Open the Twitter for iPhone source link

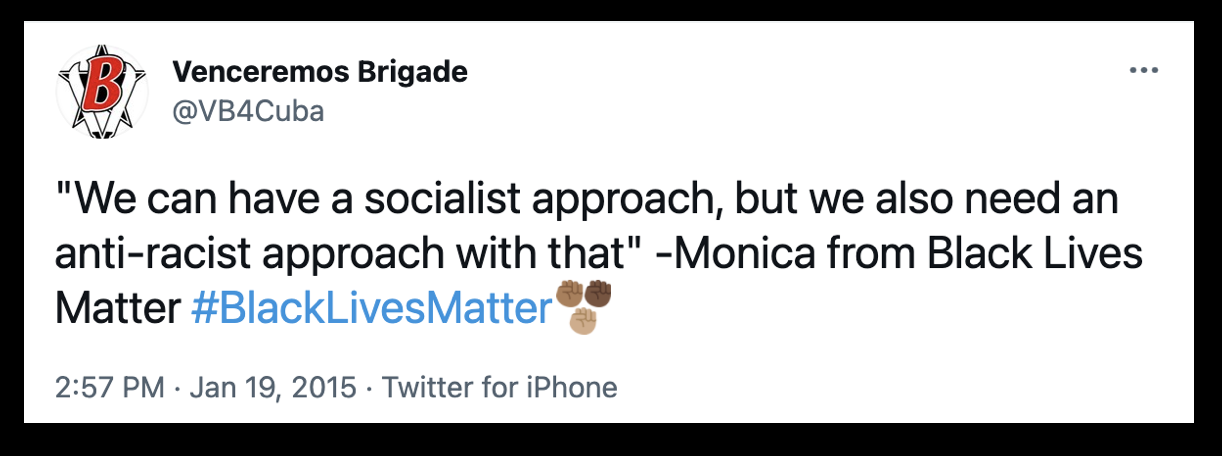(x=500, y=387)
